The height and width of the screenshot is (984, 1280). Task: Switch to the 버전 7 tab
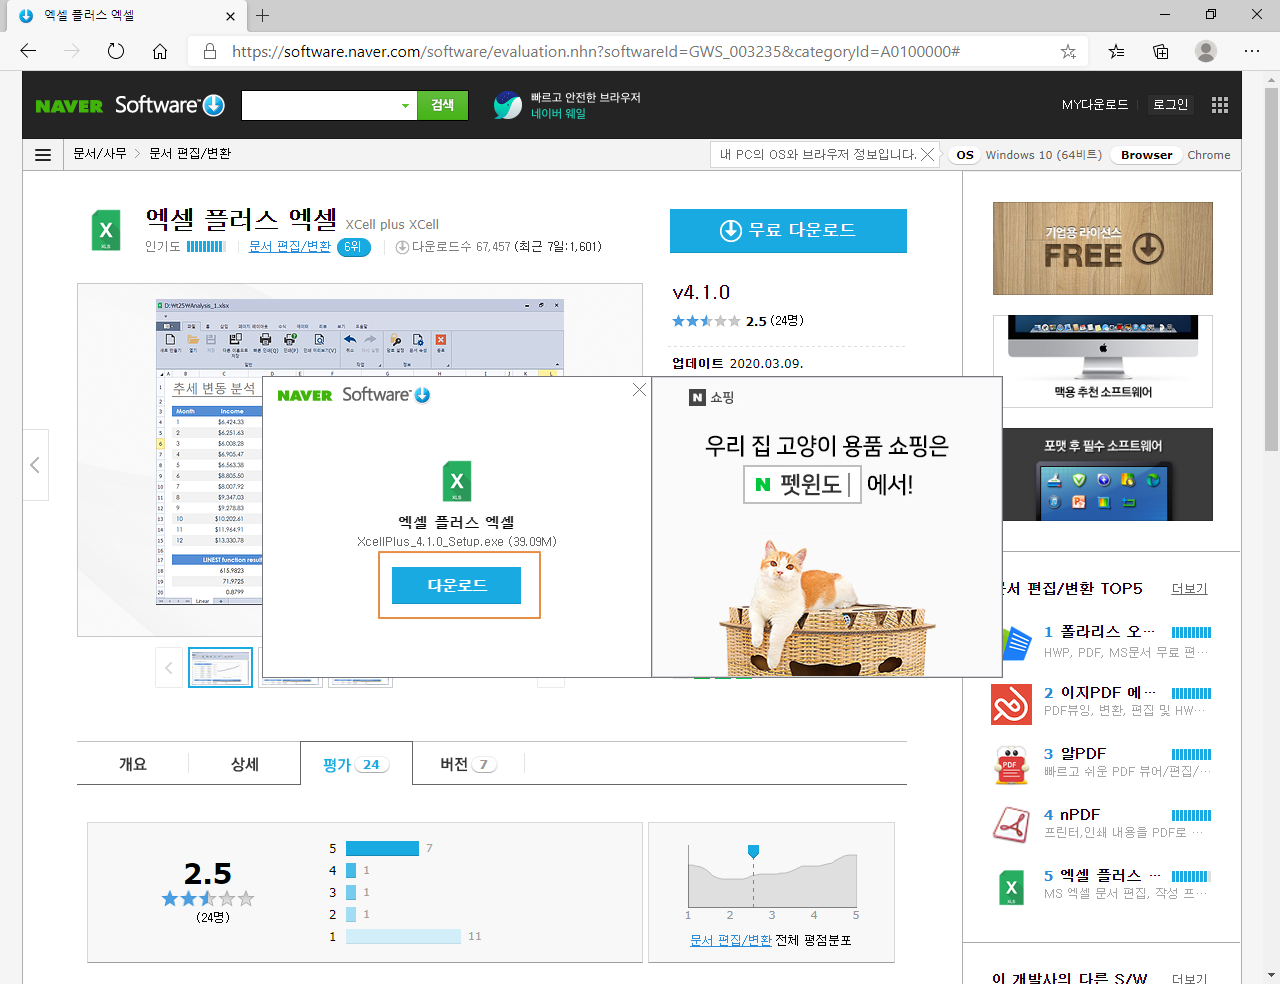tap(468, 764)
